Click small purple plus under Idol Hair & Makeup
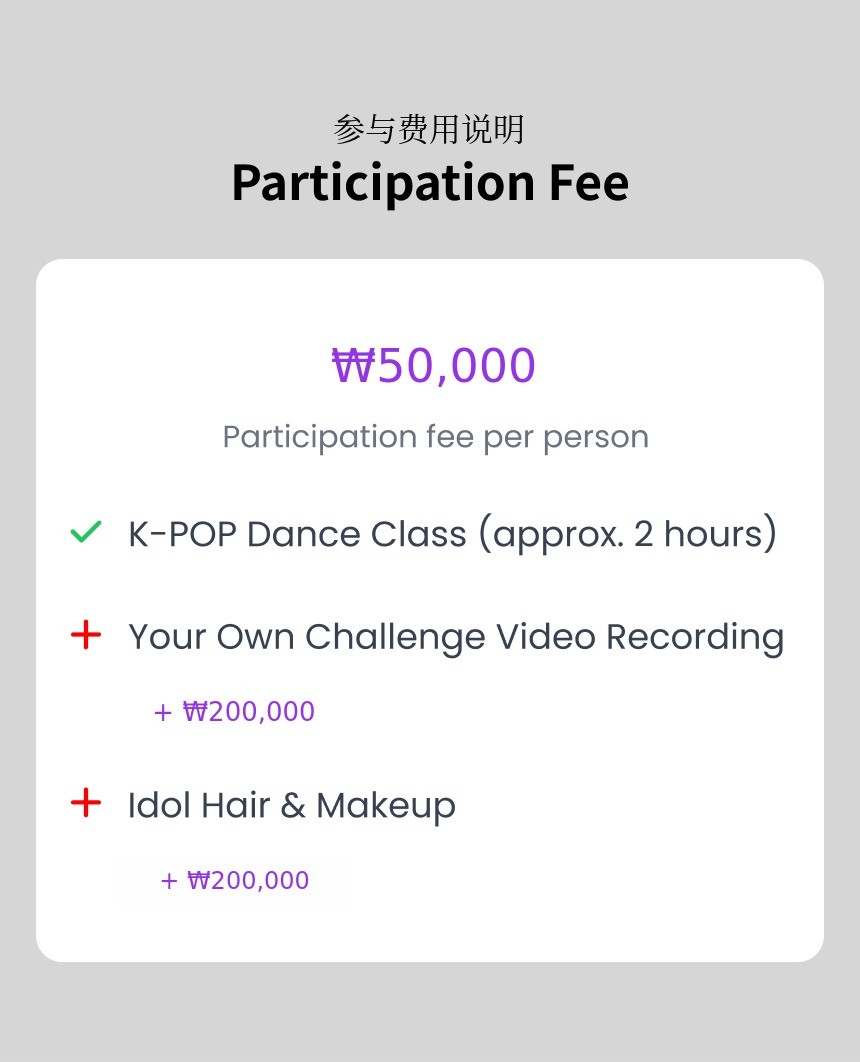Viewport: 860px width, 1062px height. pyautogui.click(x=169, y=881)
